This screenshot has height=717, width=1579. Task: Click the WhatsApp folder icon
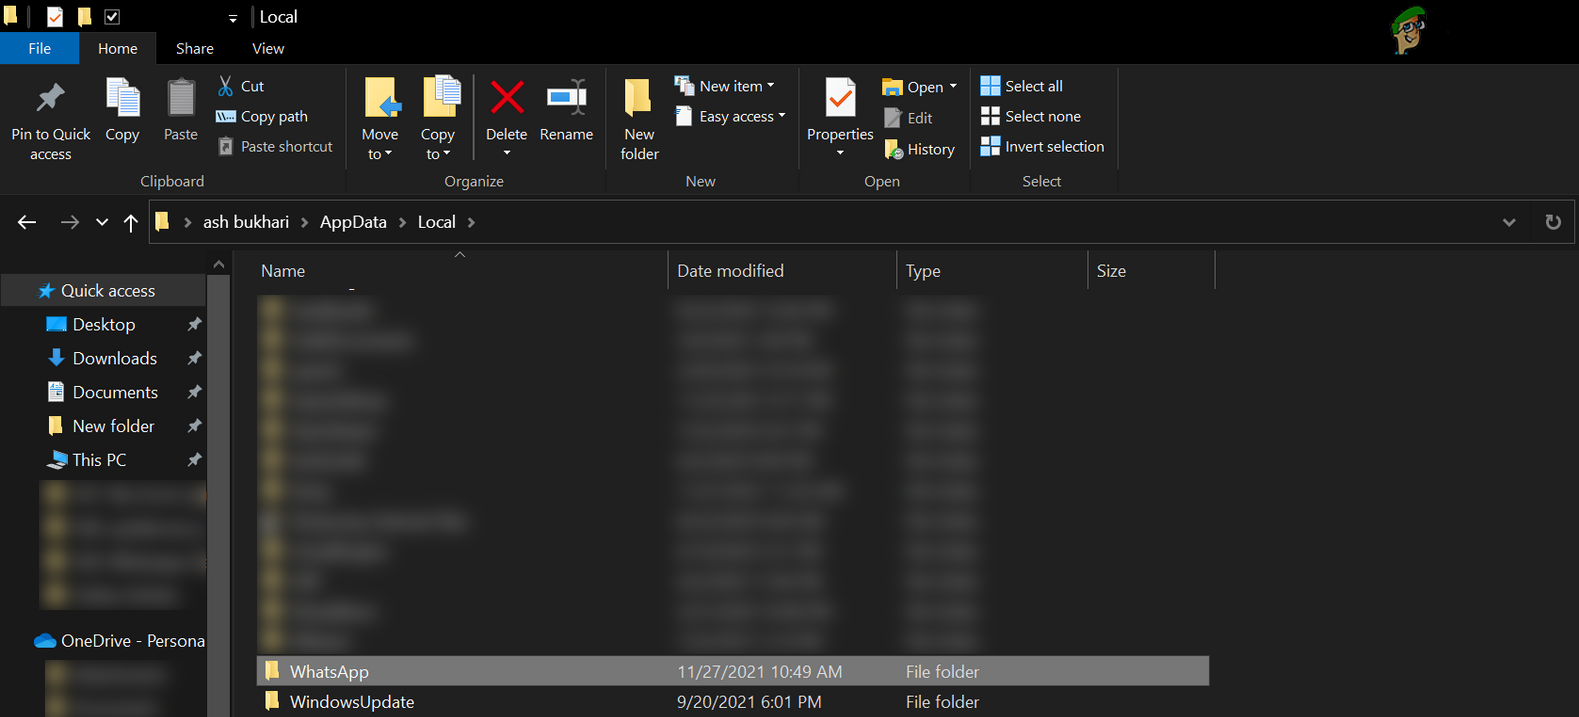[272, 671]
